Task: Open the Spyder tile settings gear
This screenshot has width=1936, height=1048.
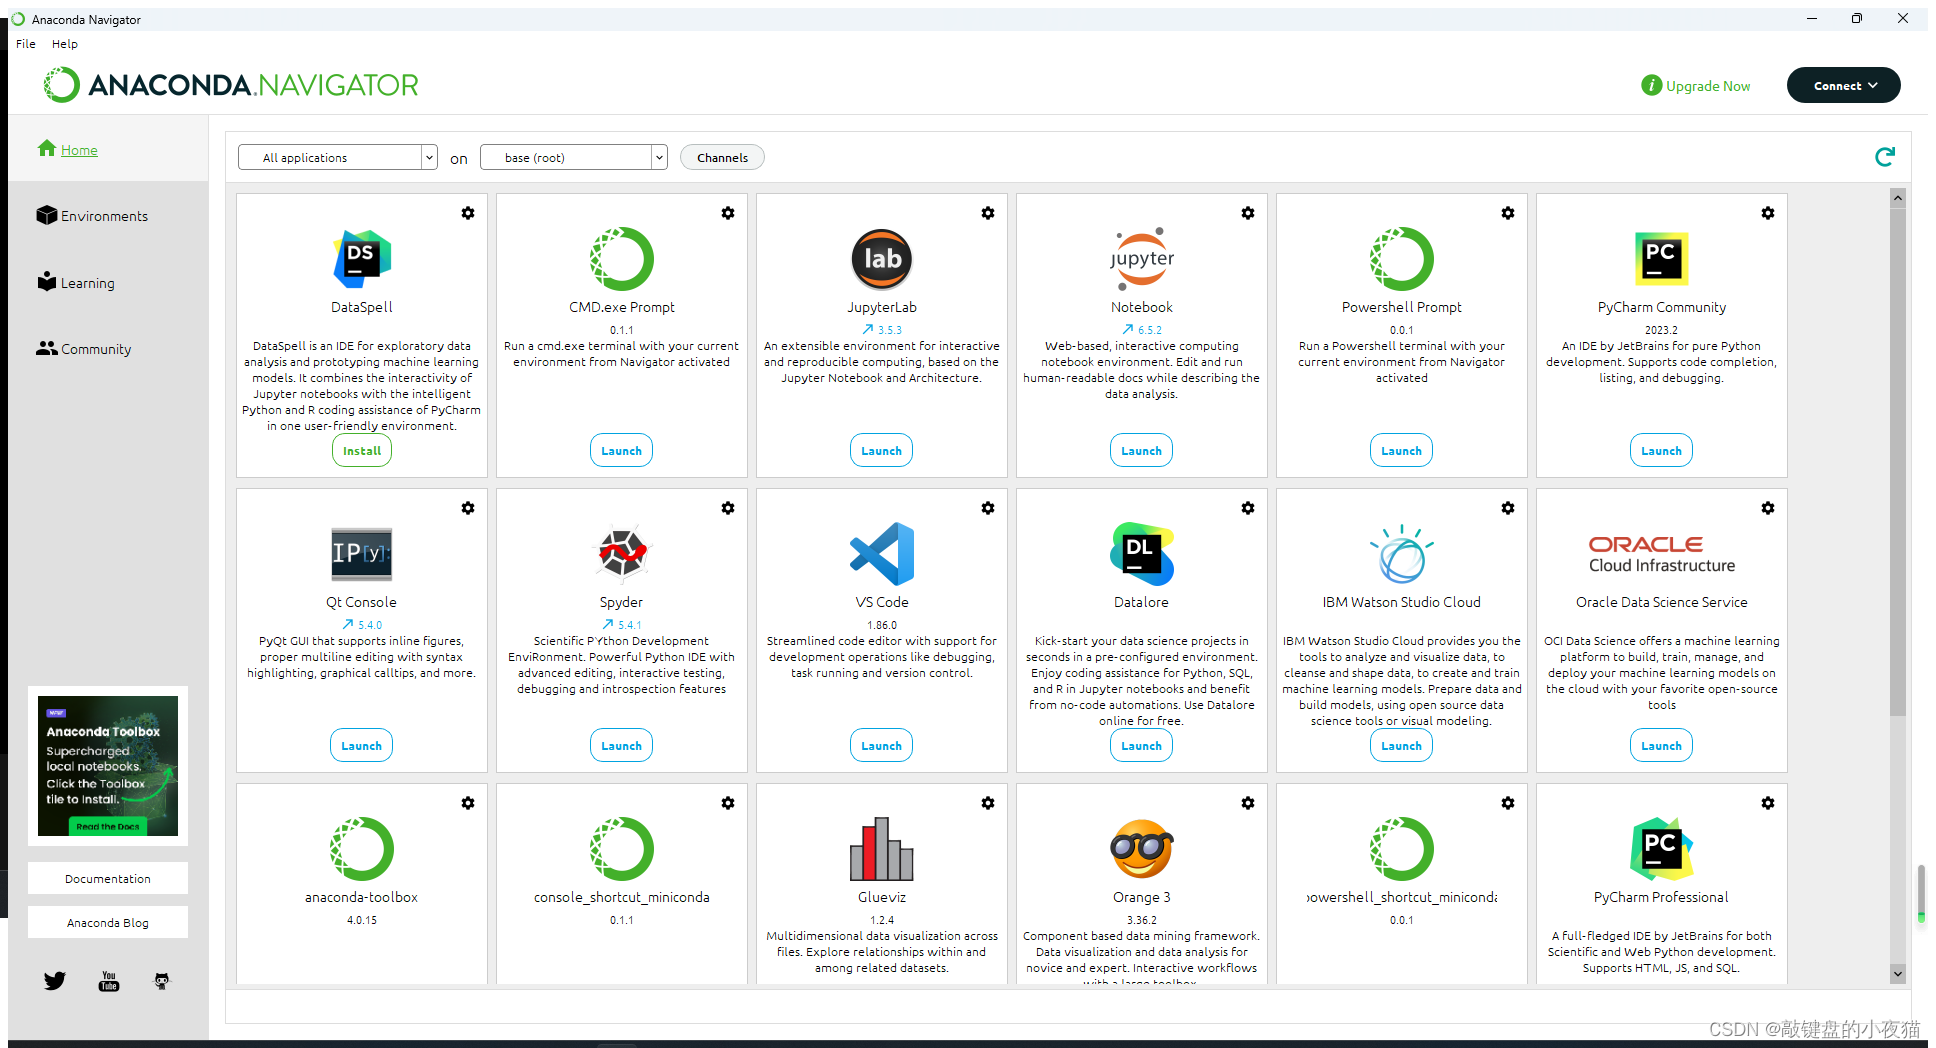Action: point(728,508)
